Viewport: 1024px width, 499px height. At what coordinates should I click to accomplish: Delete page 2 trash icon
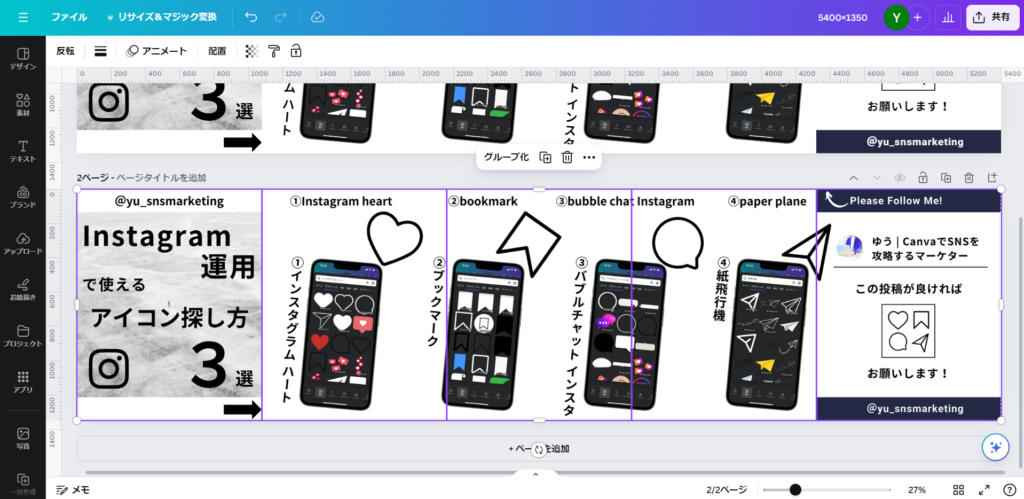pos(969,178)
